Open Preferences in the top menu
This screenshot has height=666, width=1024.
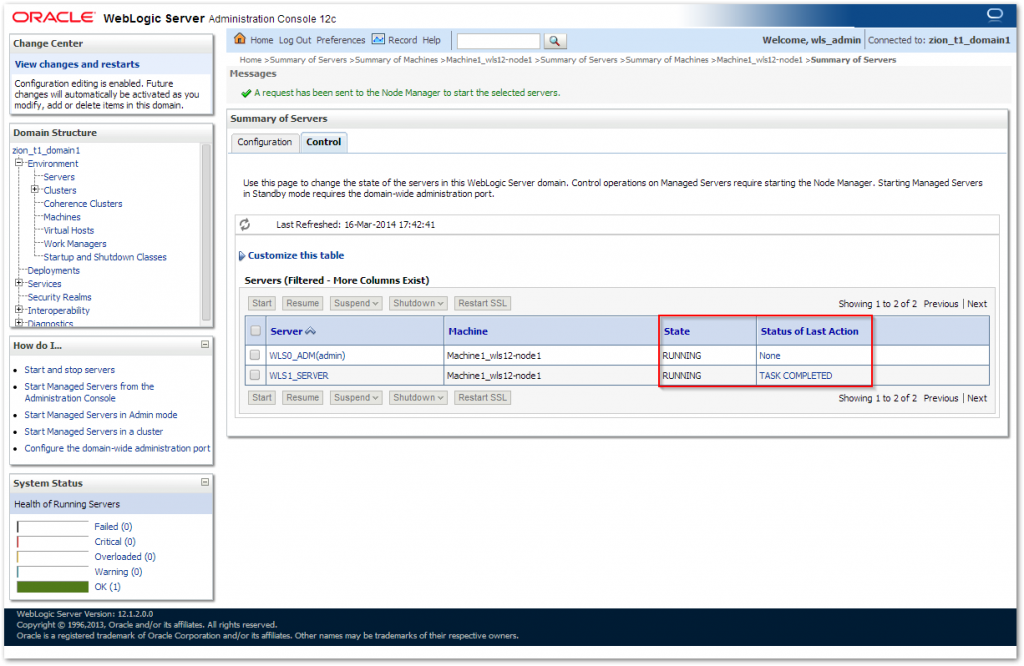(341, 40)
